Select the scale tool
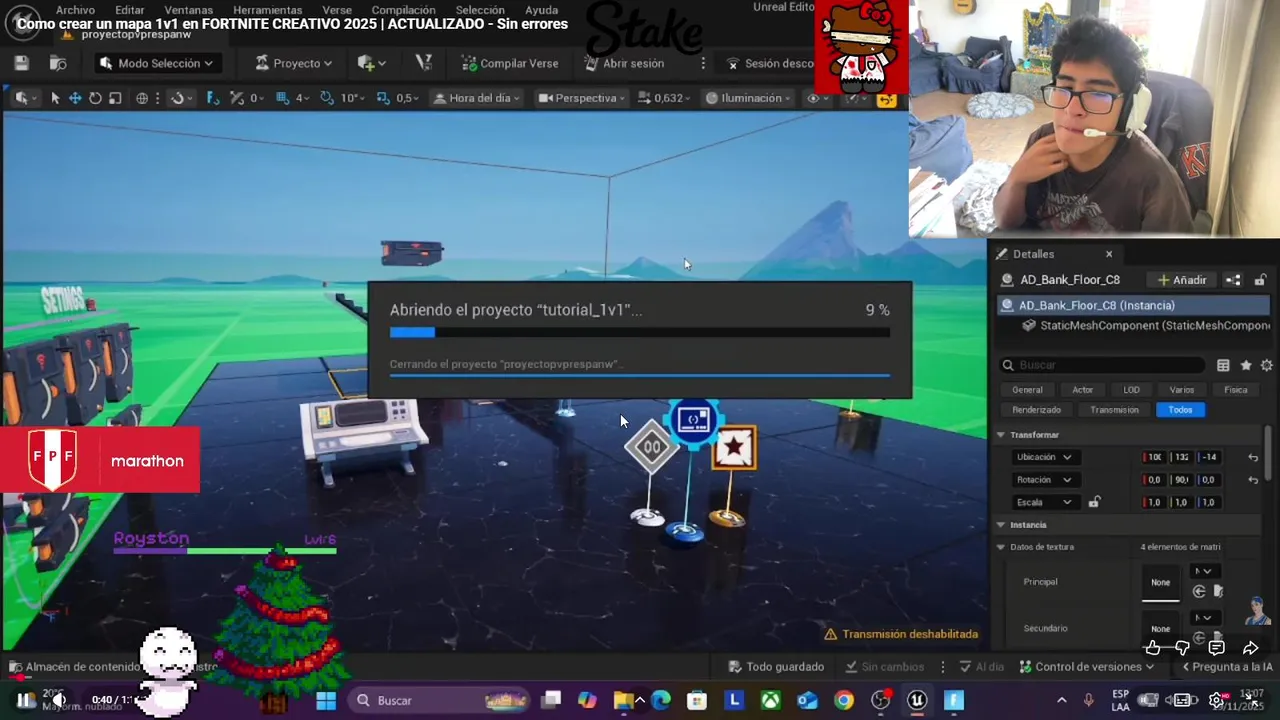Image resolution: width=1280 pixels, height=720 pixels. tap(115, 98)
